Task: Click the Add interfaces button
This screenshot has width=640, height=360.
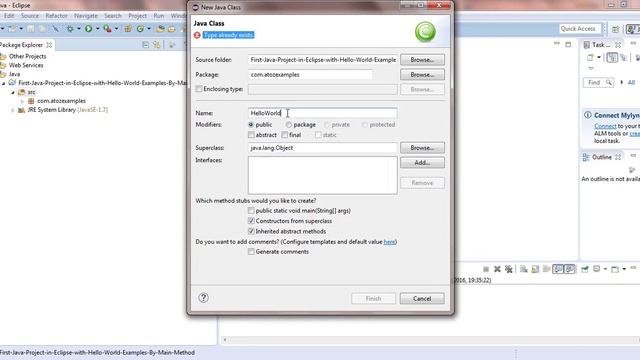Action: [422, 162]
